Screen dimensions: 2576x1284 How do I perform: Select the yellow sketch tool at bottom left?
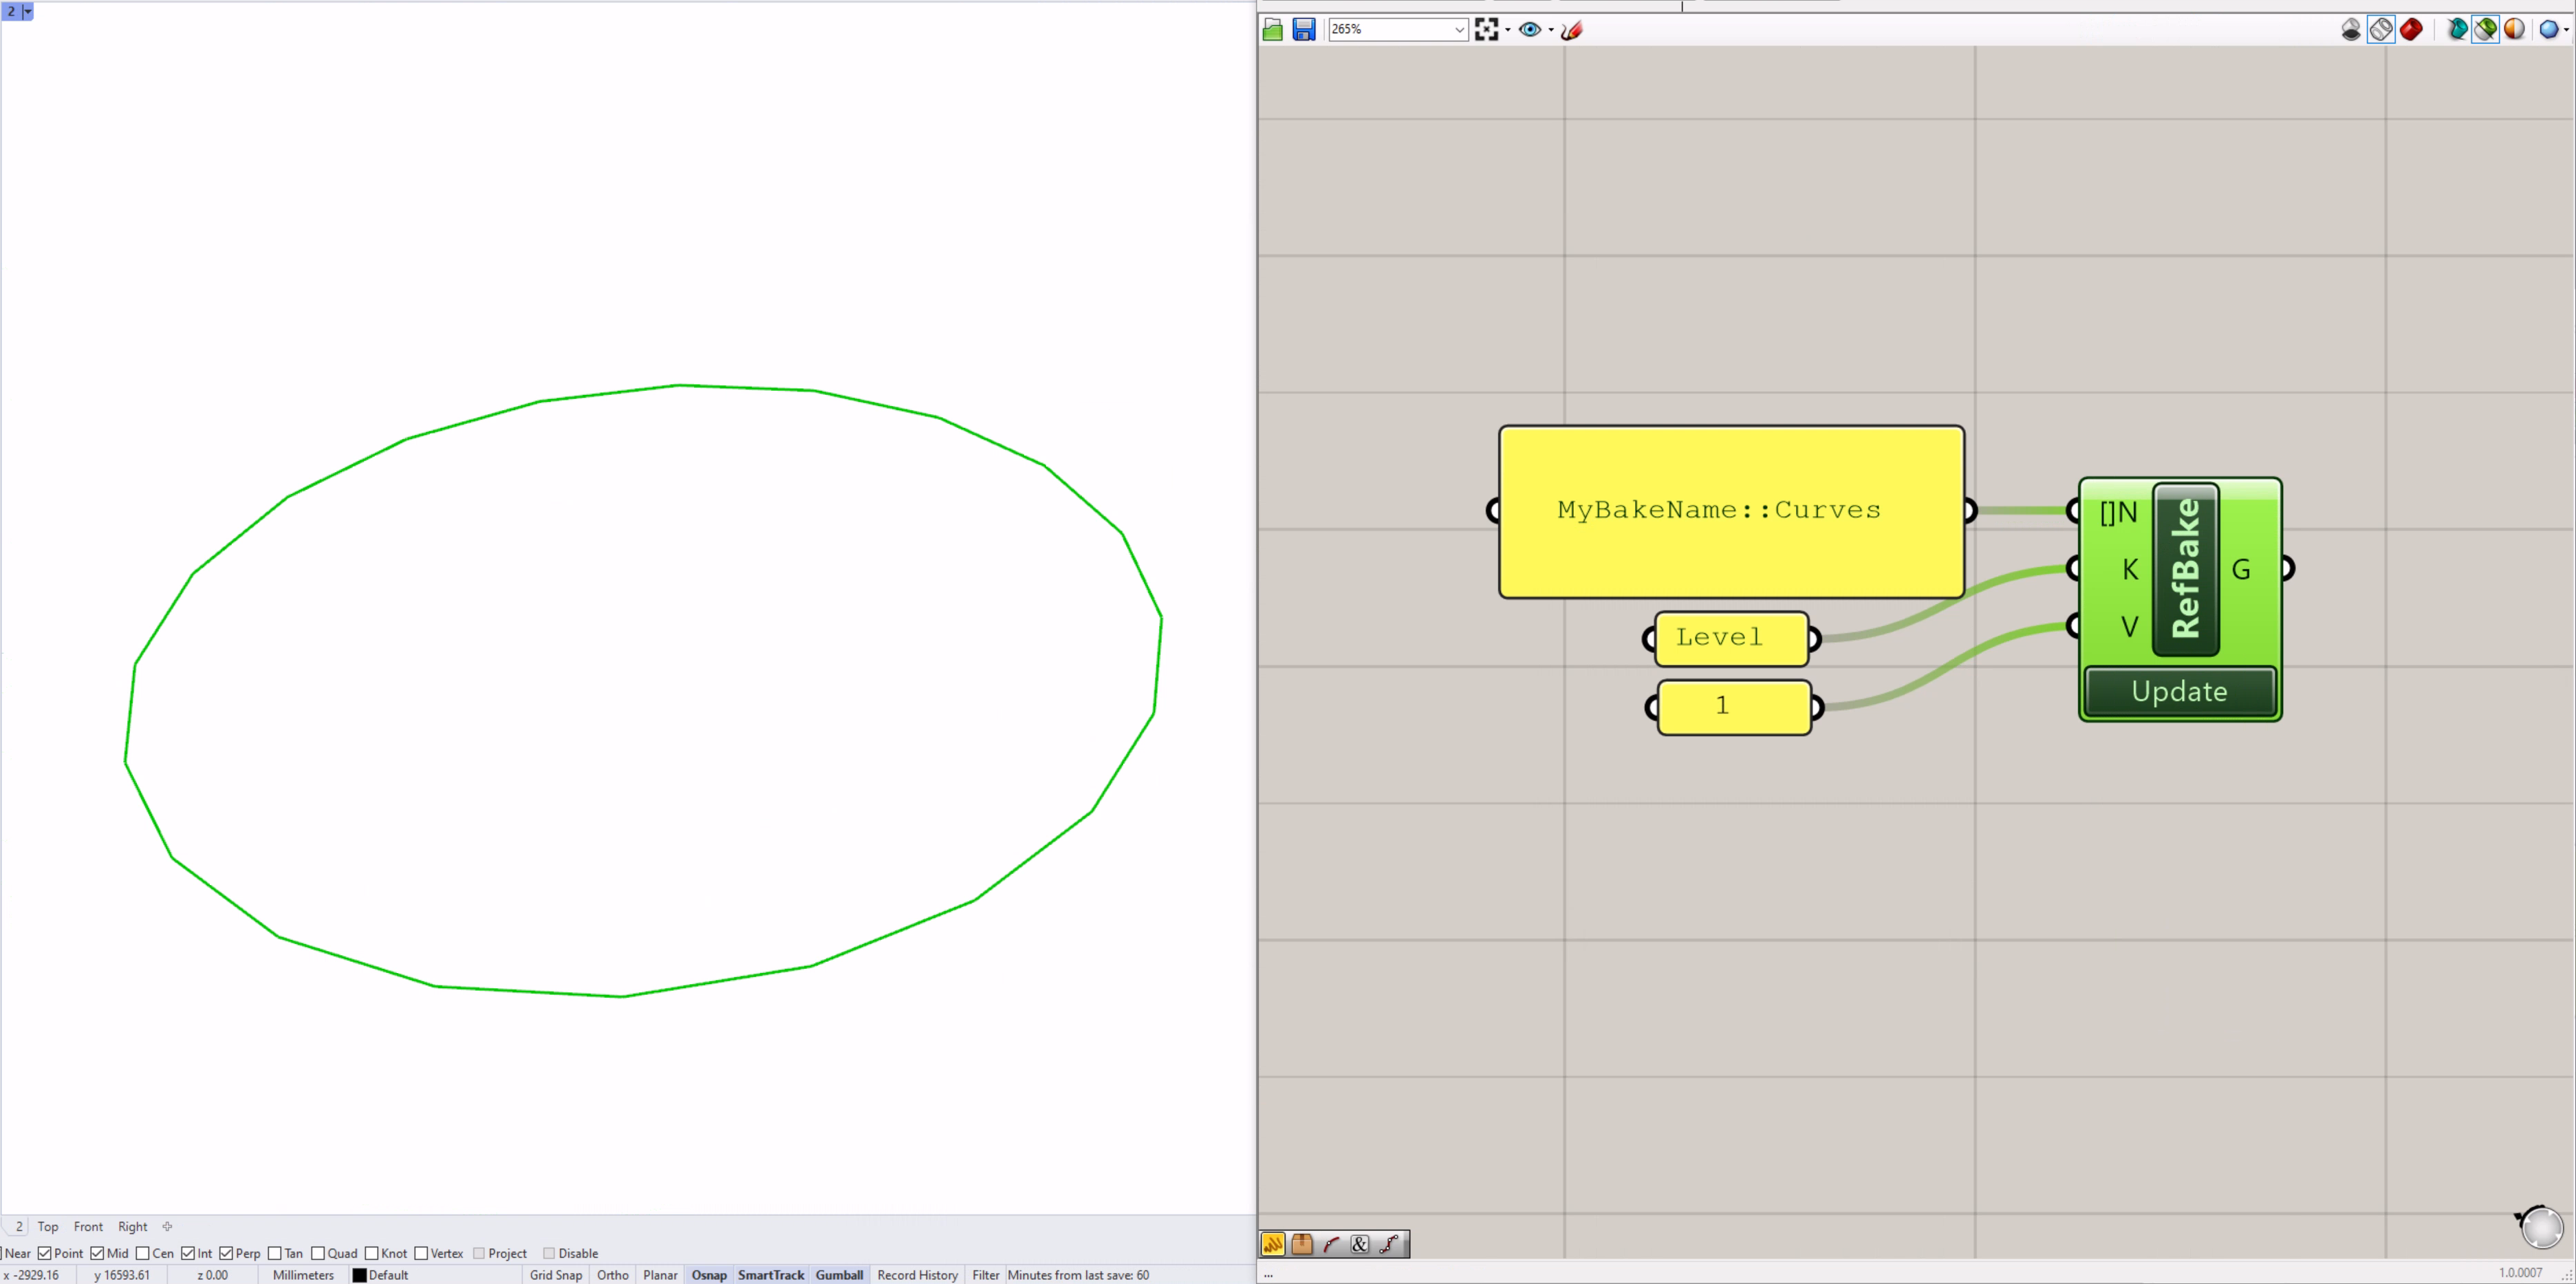coord(1273,1243)
